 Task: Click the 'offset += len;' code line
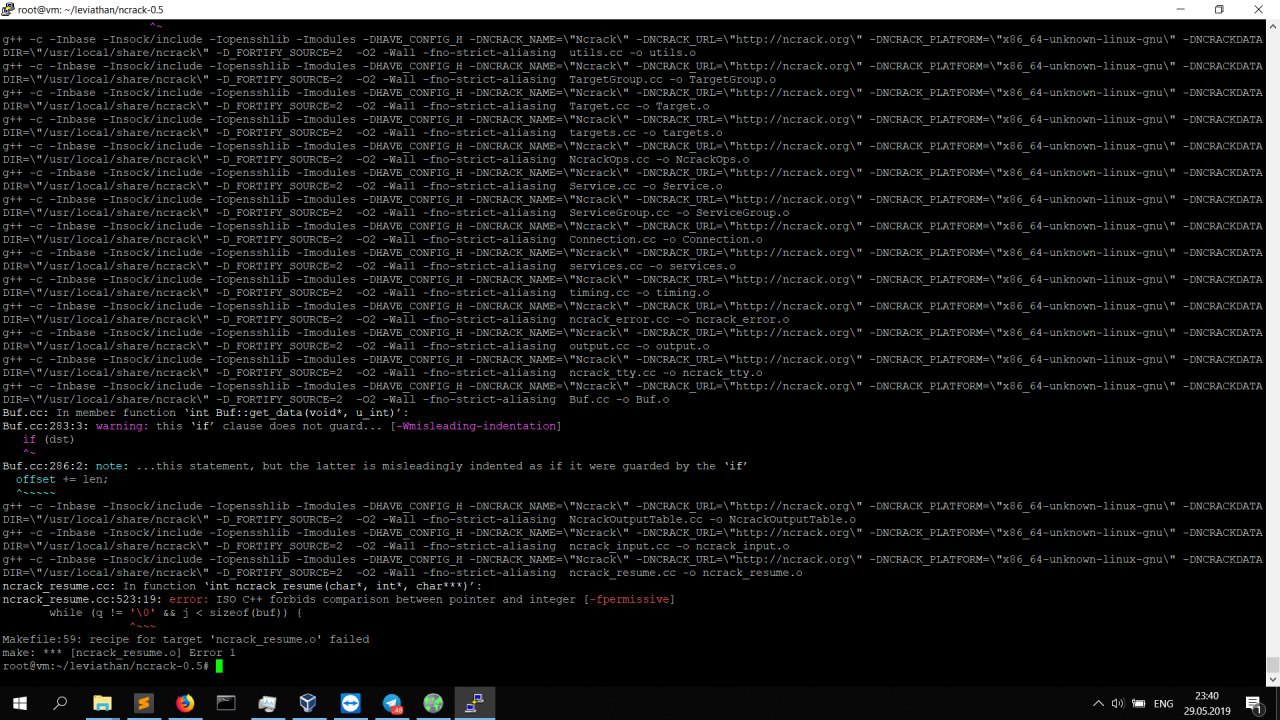pos(62,479)
